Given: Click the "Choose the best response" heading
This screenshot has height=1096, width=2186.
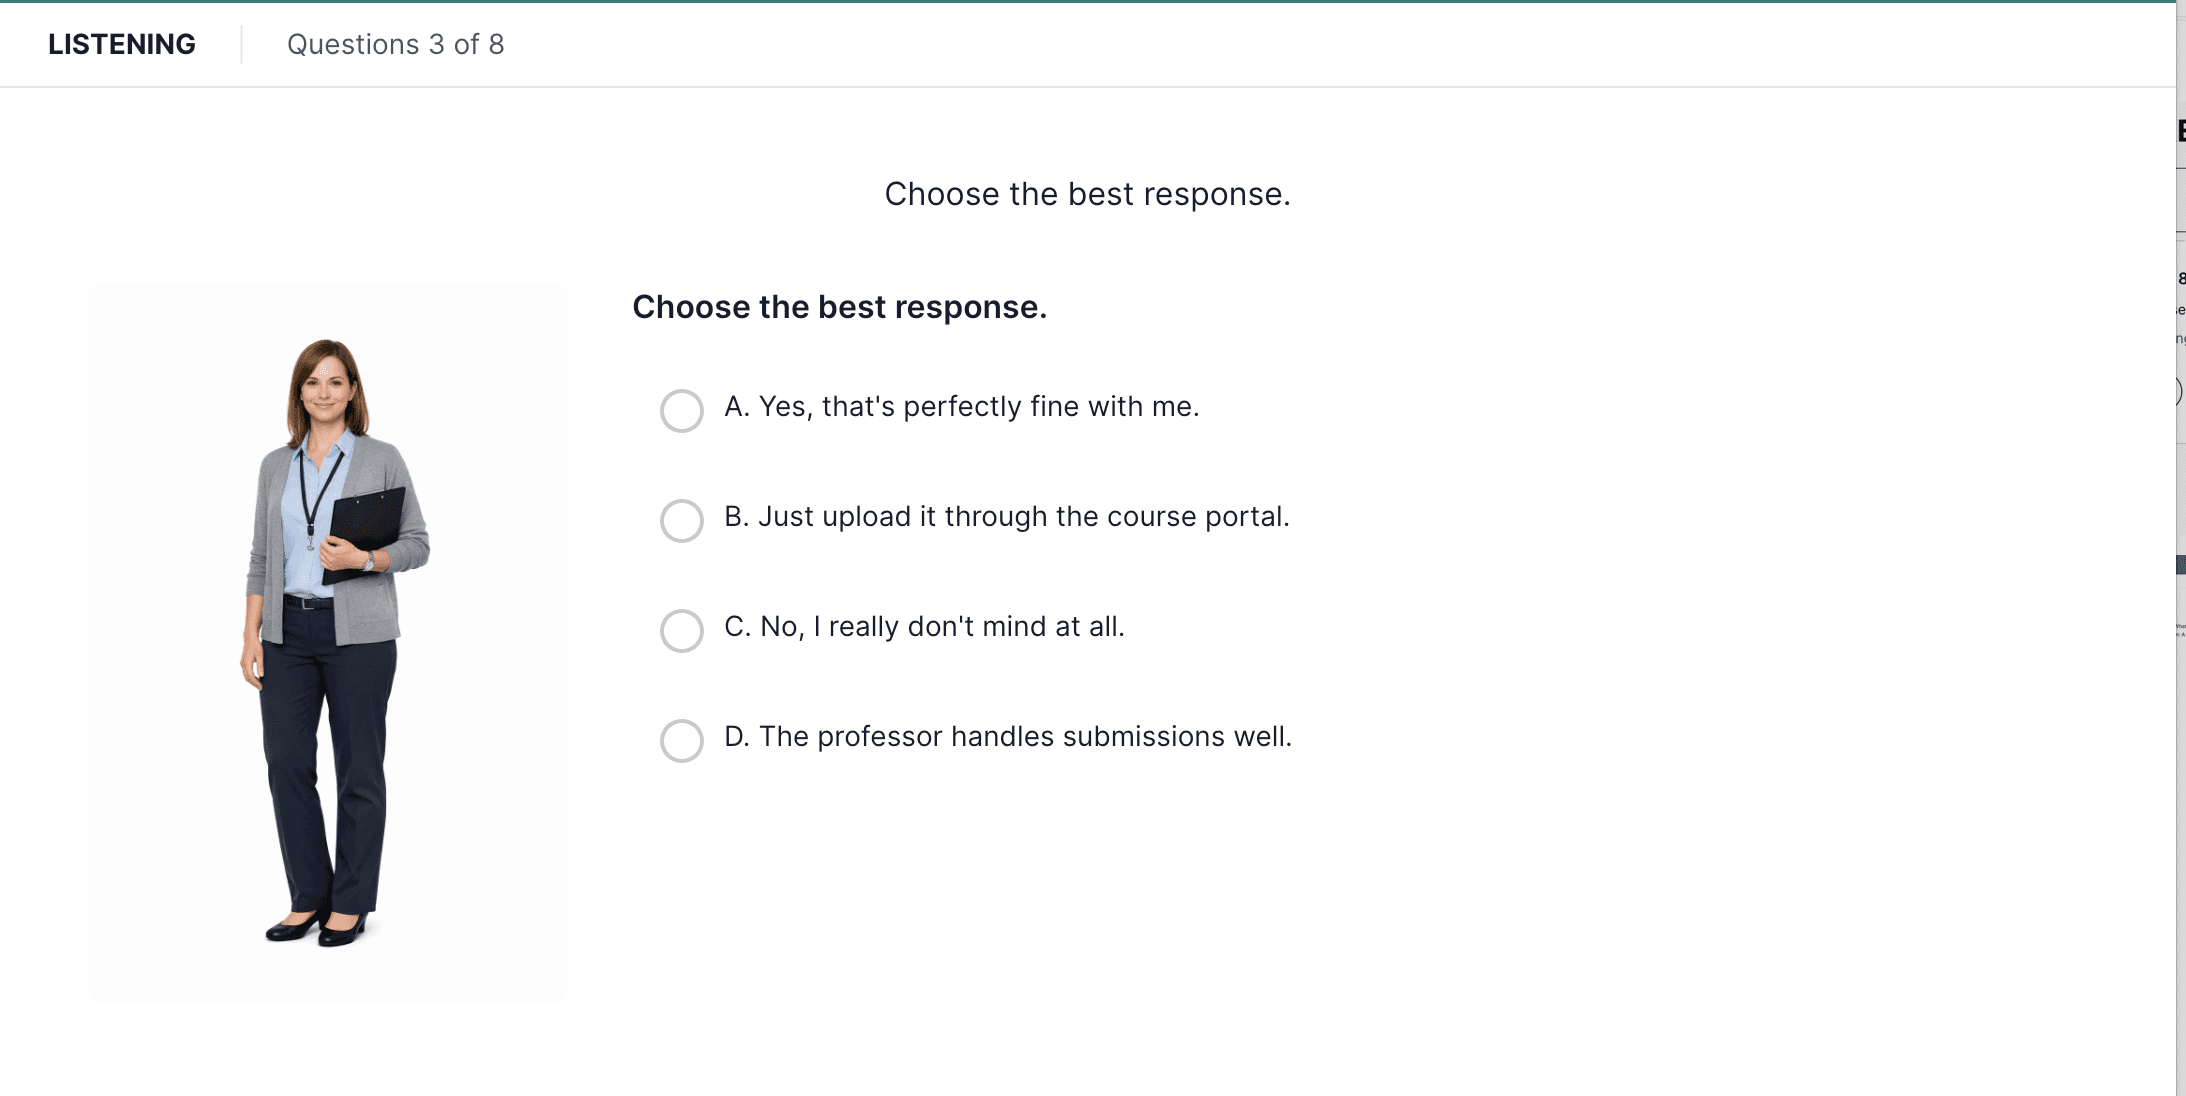Looking at the screenshot, I should (x=1088, y=194).
